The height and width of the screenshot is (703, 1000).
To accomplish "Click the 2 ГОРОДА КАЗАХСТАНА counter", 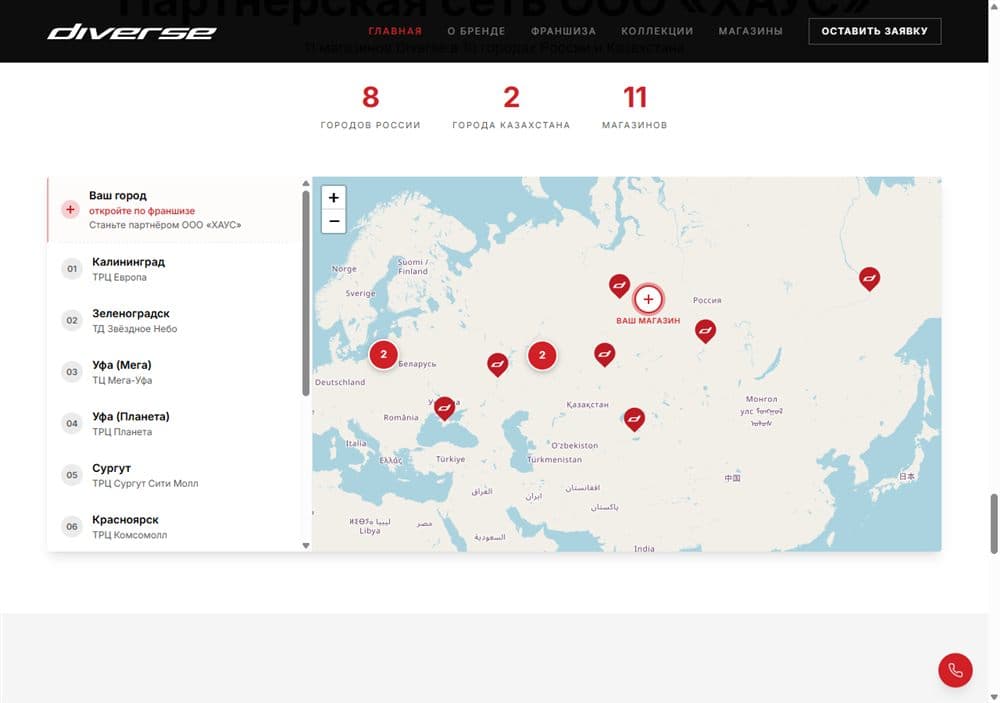I will (511, 107).
